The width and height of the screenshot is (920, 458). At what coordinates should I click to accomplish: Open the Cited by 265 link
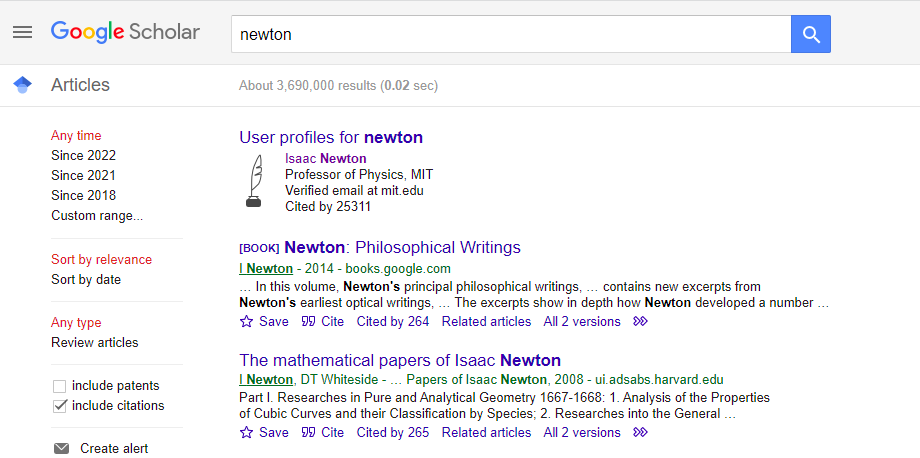point(393,432)
